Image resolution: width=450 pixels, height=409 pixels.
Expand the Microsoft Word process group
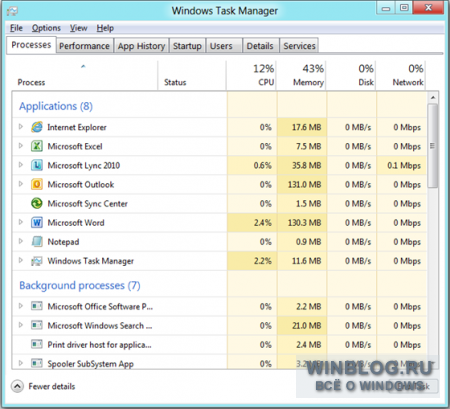point(21,222)
